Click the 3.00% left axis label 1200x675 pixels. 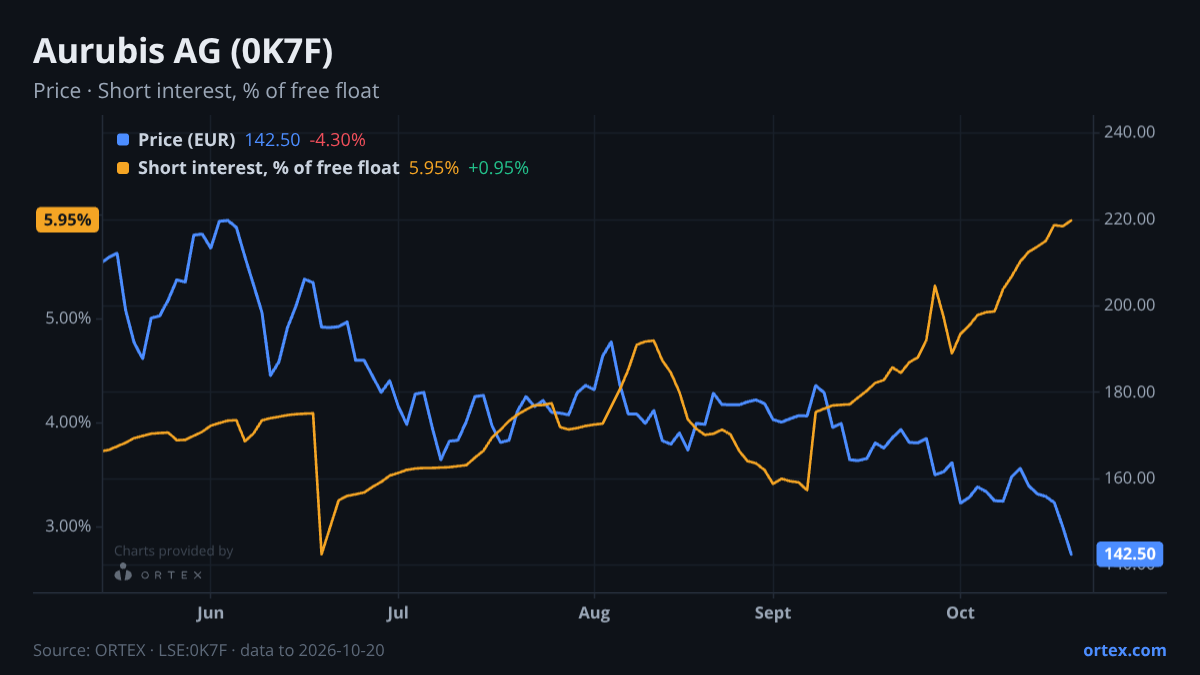70,526
